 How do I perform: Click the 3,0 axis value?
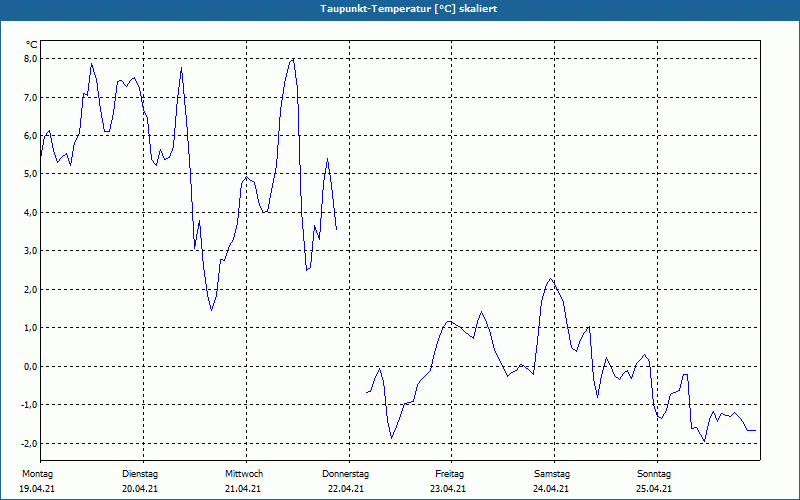(31, 251)
